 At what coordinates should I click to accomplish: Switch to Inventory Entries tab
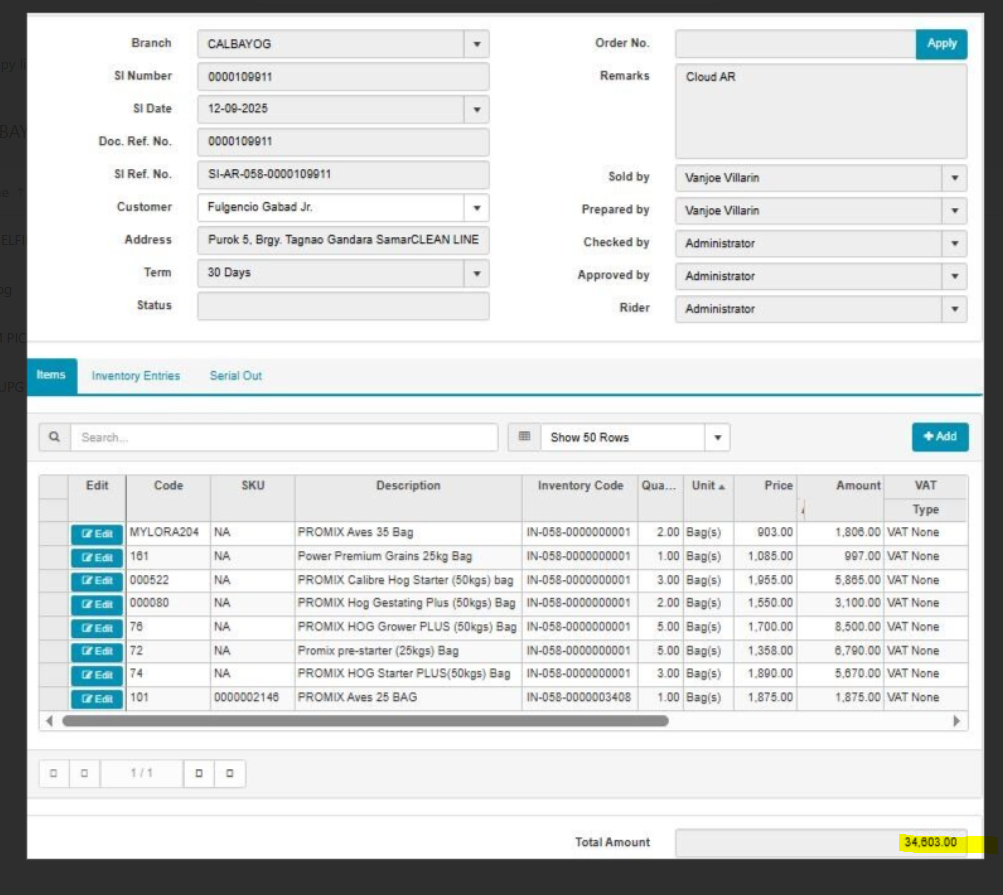(x=136, y=376)
